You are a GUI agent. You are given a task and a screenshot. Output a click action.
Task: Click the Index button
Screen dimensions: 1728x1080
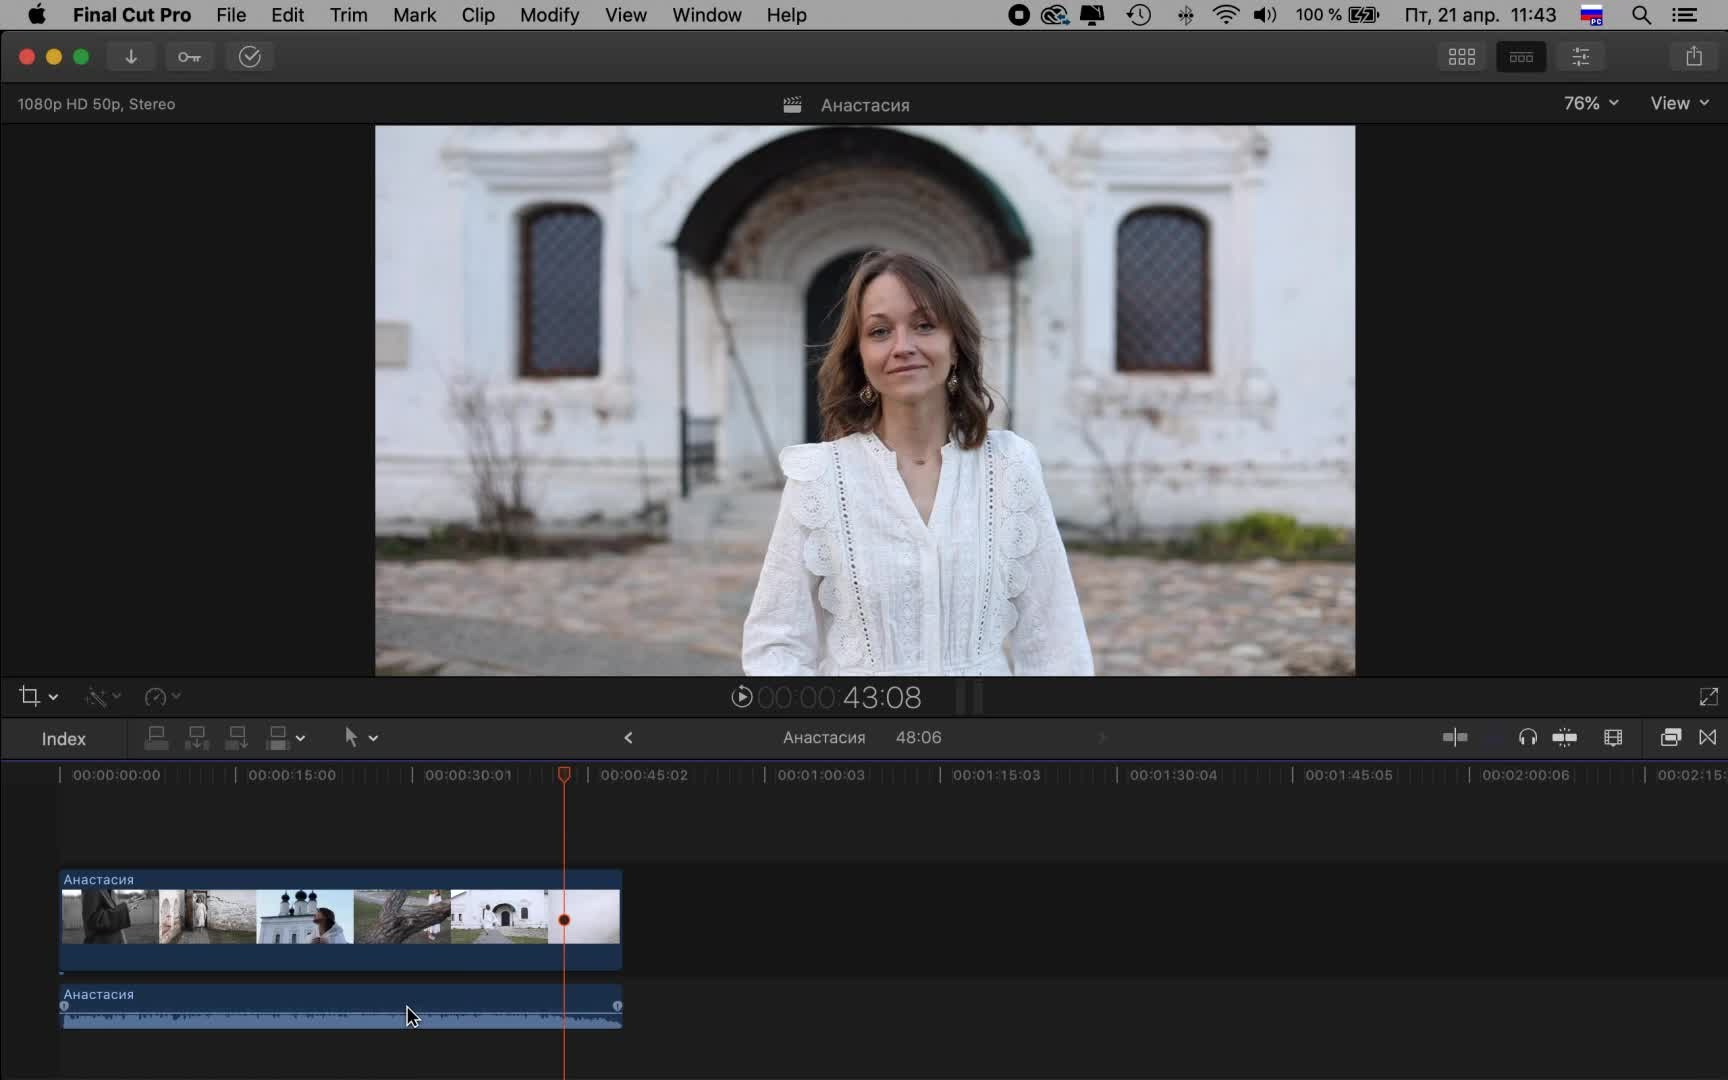click(64, 739)
